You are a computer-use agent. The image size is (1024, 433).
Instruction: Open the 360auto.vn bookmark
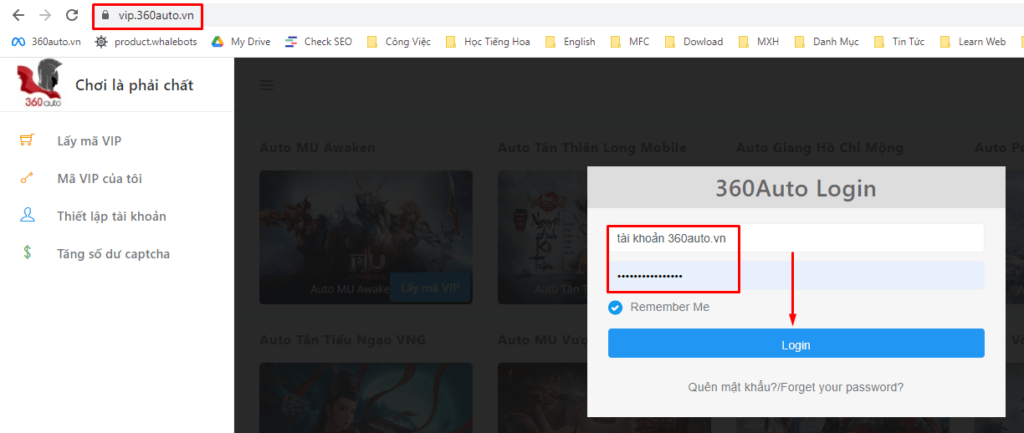[46, 42]
